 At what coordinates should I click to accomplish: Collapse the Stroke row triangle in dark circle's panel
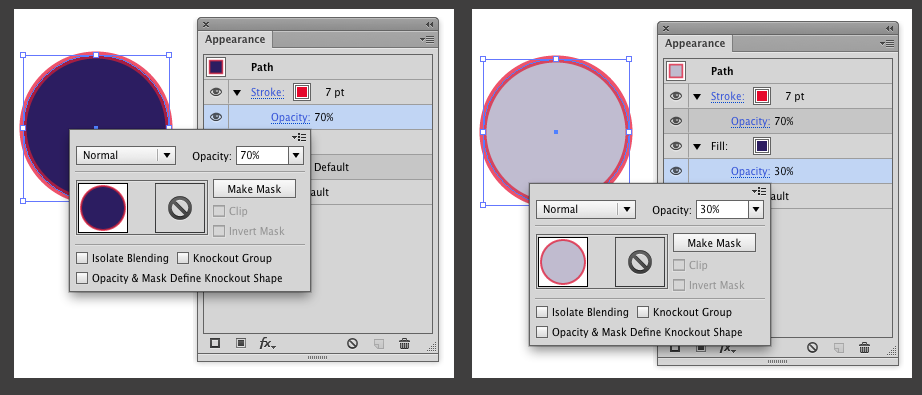pos(237,92)
